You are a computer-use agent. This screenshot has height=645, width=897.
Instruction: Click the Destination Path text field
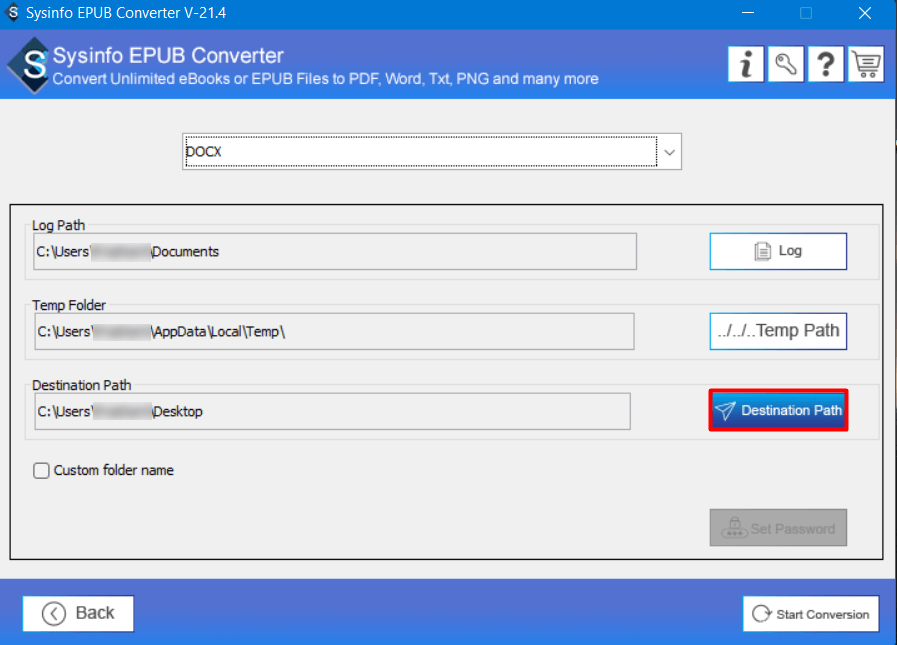tap(332, 411)
